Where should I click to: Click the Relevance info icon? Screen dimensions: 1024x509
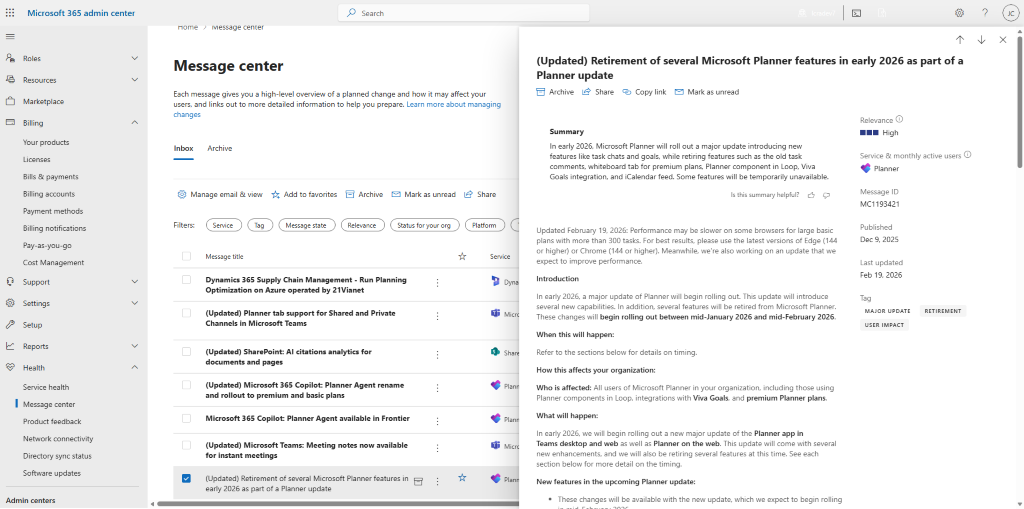[899, 120]
